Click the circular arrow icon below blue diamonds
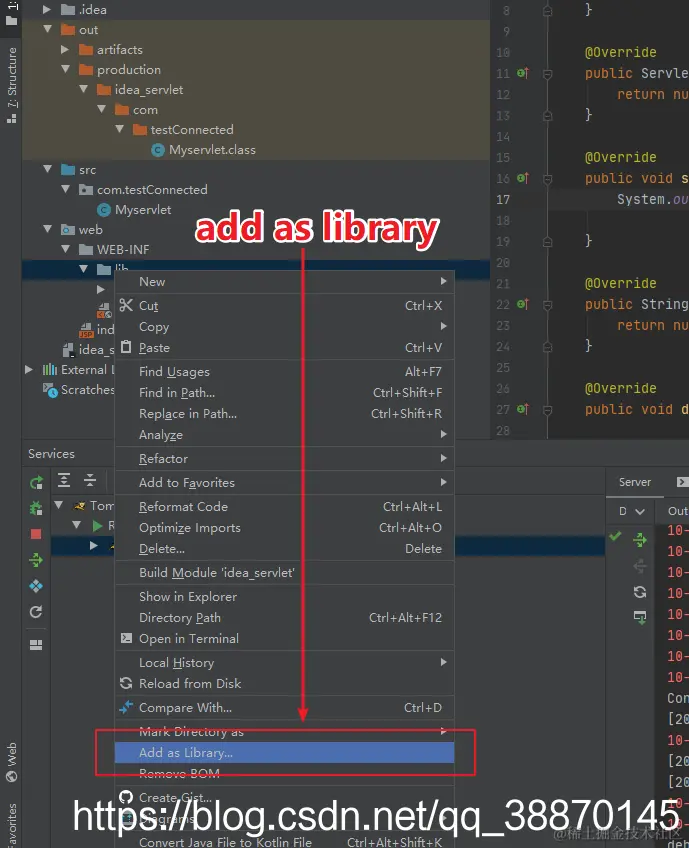 click(36, 612)
